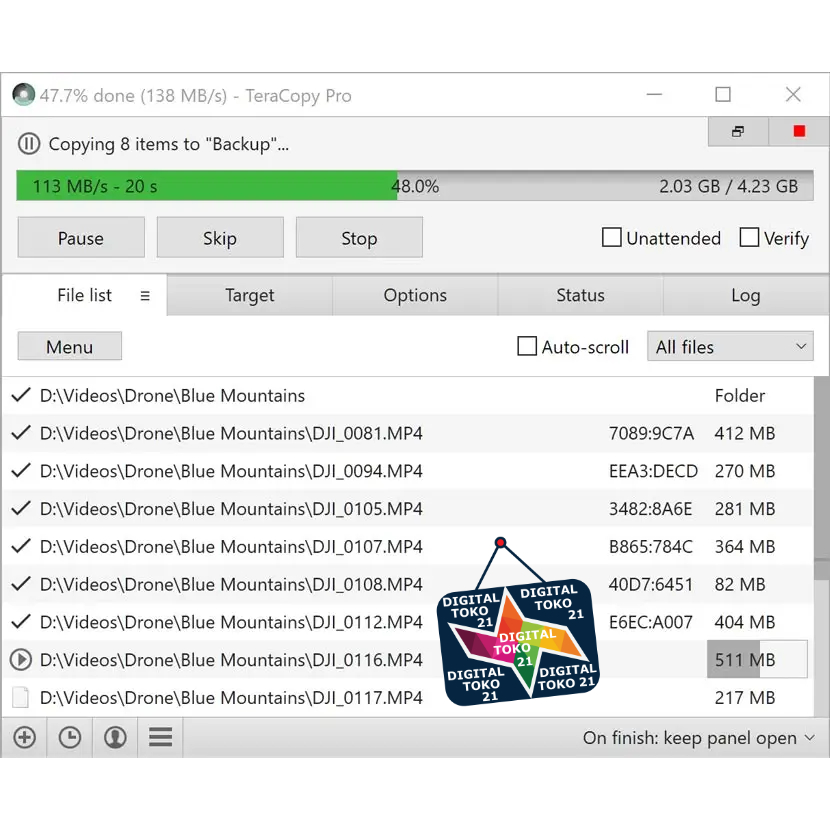Click the compact panel view icon
The height and width of the screenshot is (830, 830).
click(x=738, y=131)
